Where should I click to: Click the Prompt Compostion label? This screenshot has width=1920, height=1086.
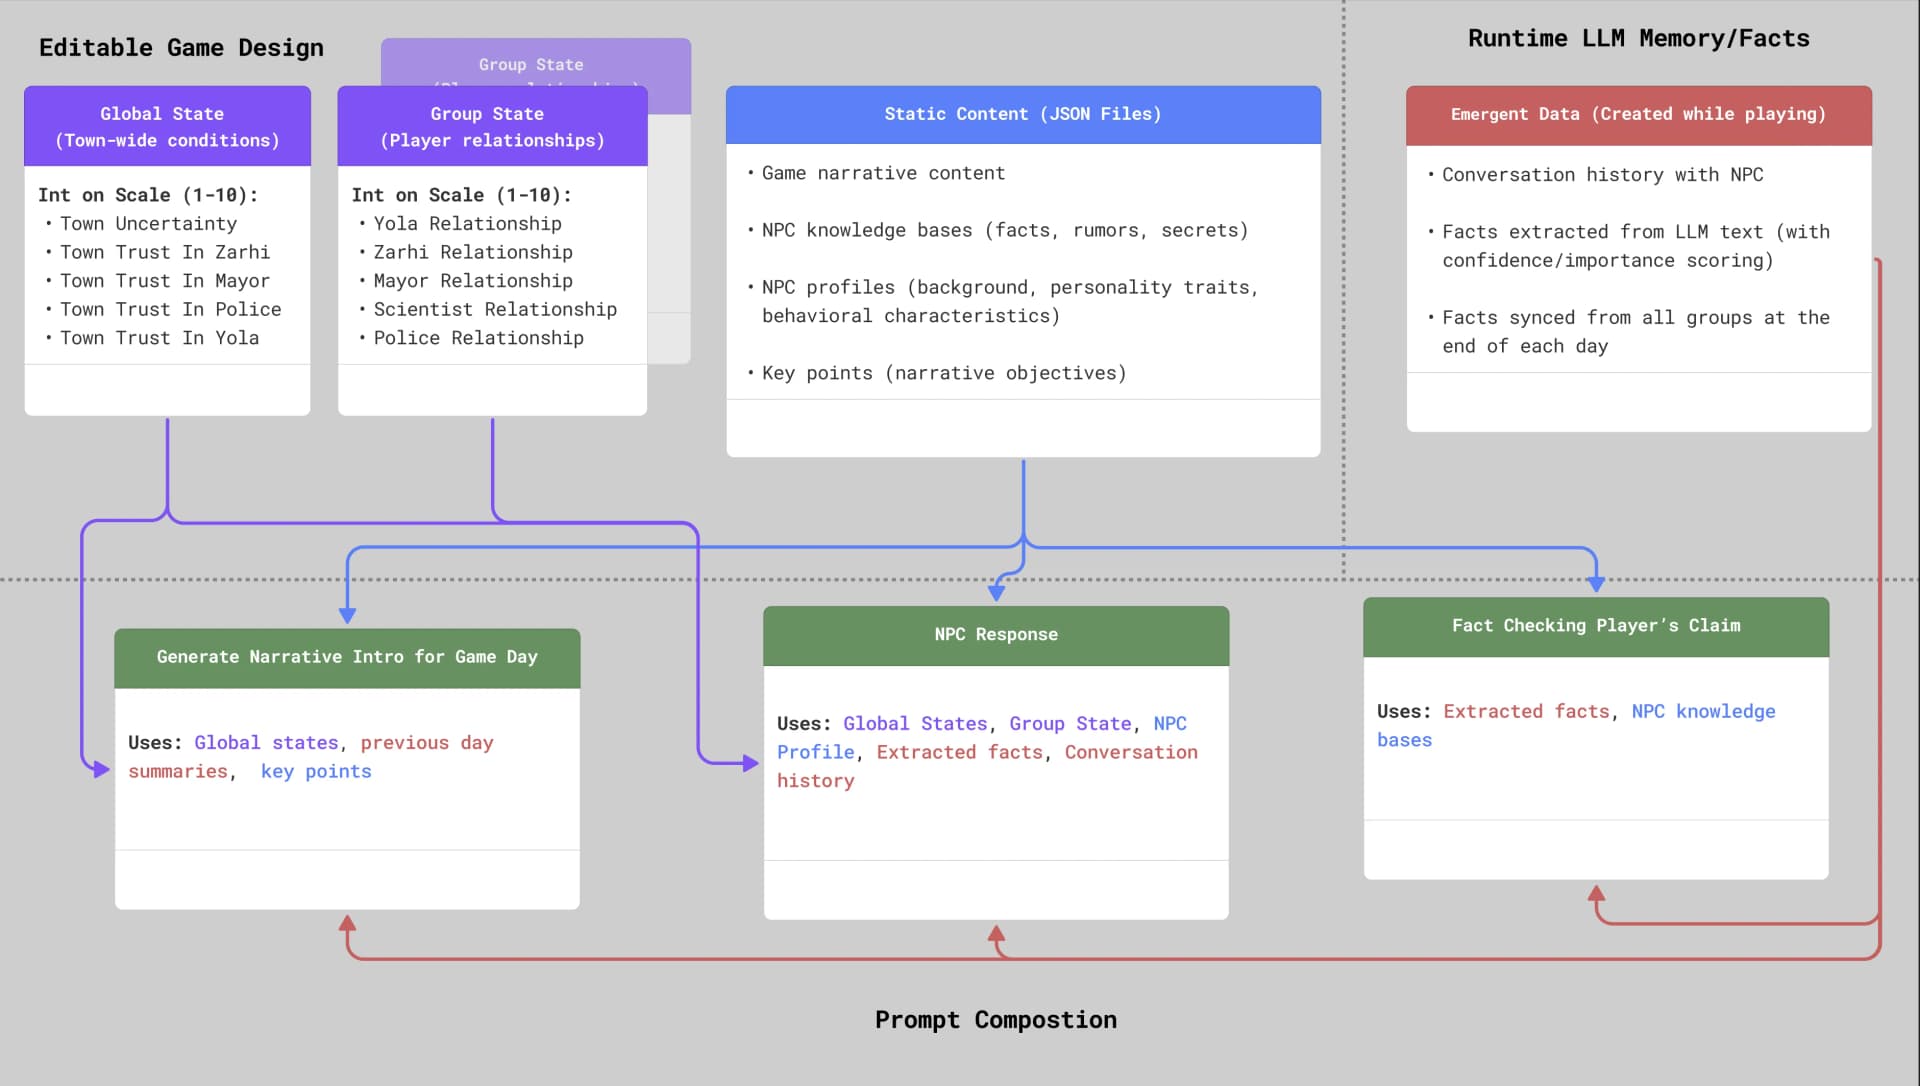(x=996, y=1020)
